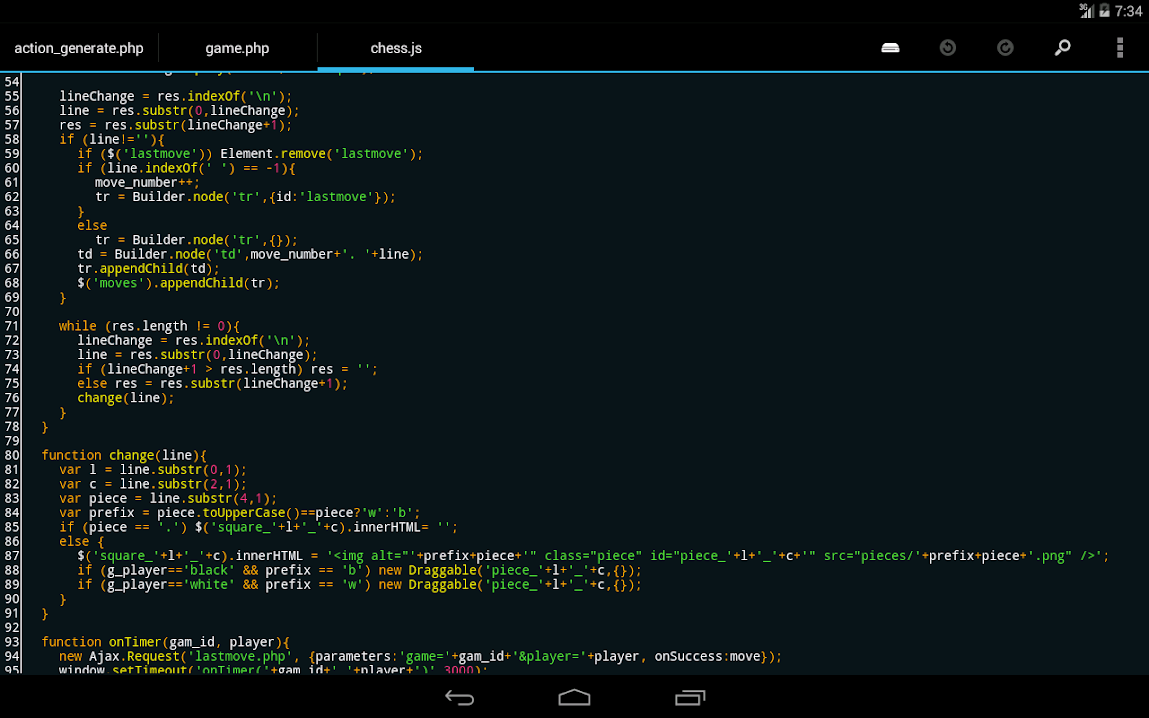
Task: Open the recent apps switcher
Action: [689, 697]
